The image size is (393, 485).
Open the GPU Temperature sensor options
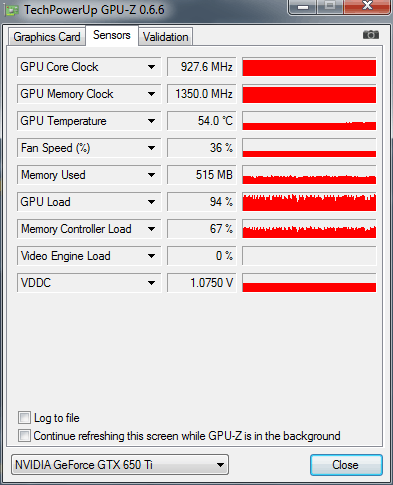click(x=152, y=121)
